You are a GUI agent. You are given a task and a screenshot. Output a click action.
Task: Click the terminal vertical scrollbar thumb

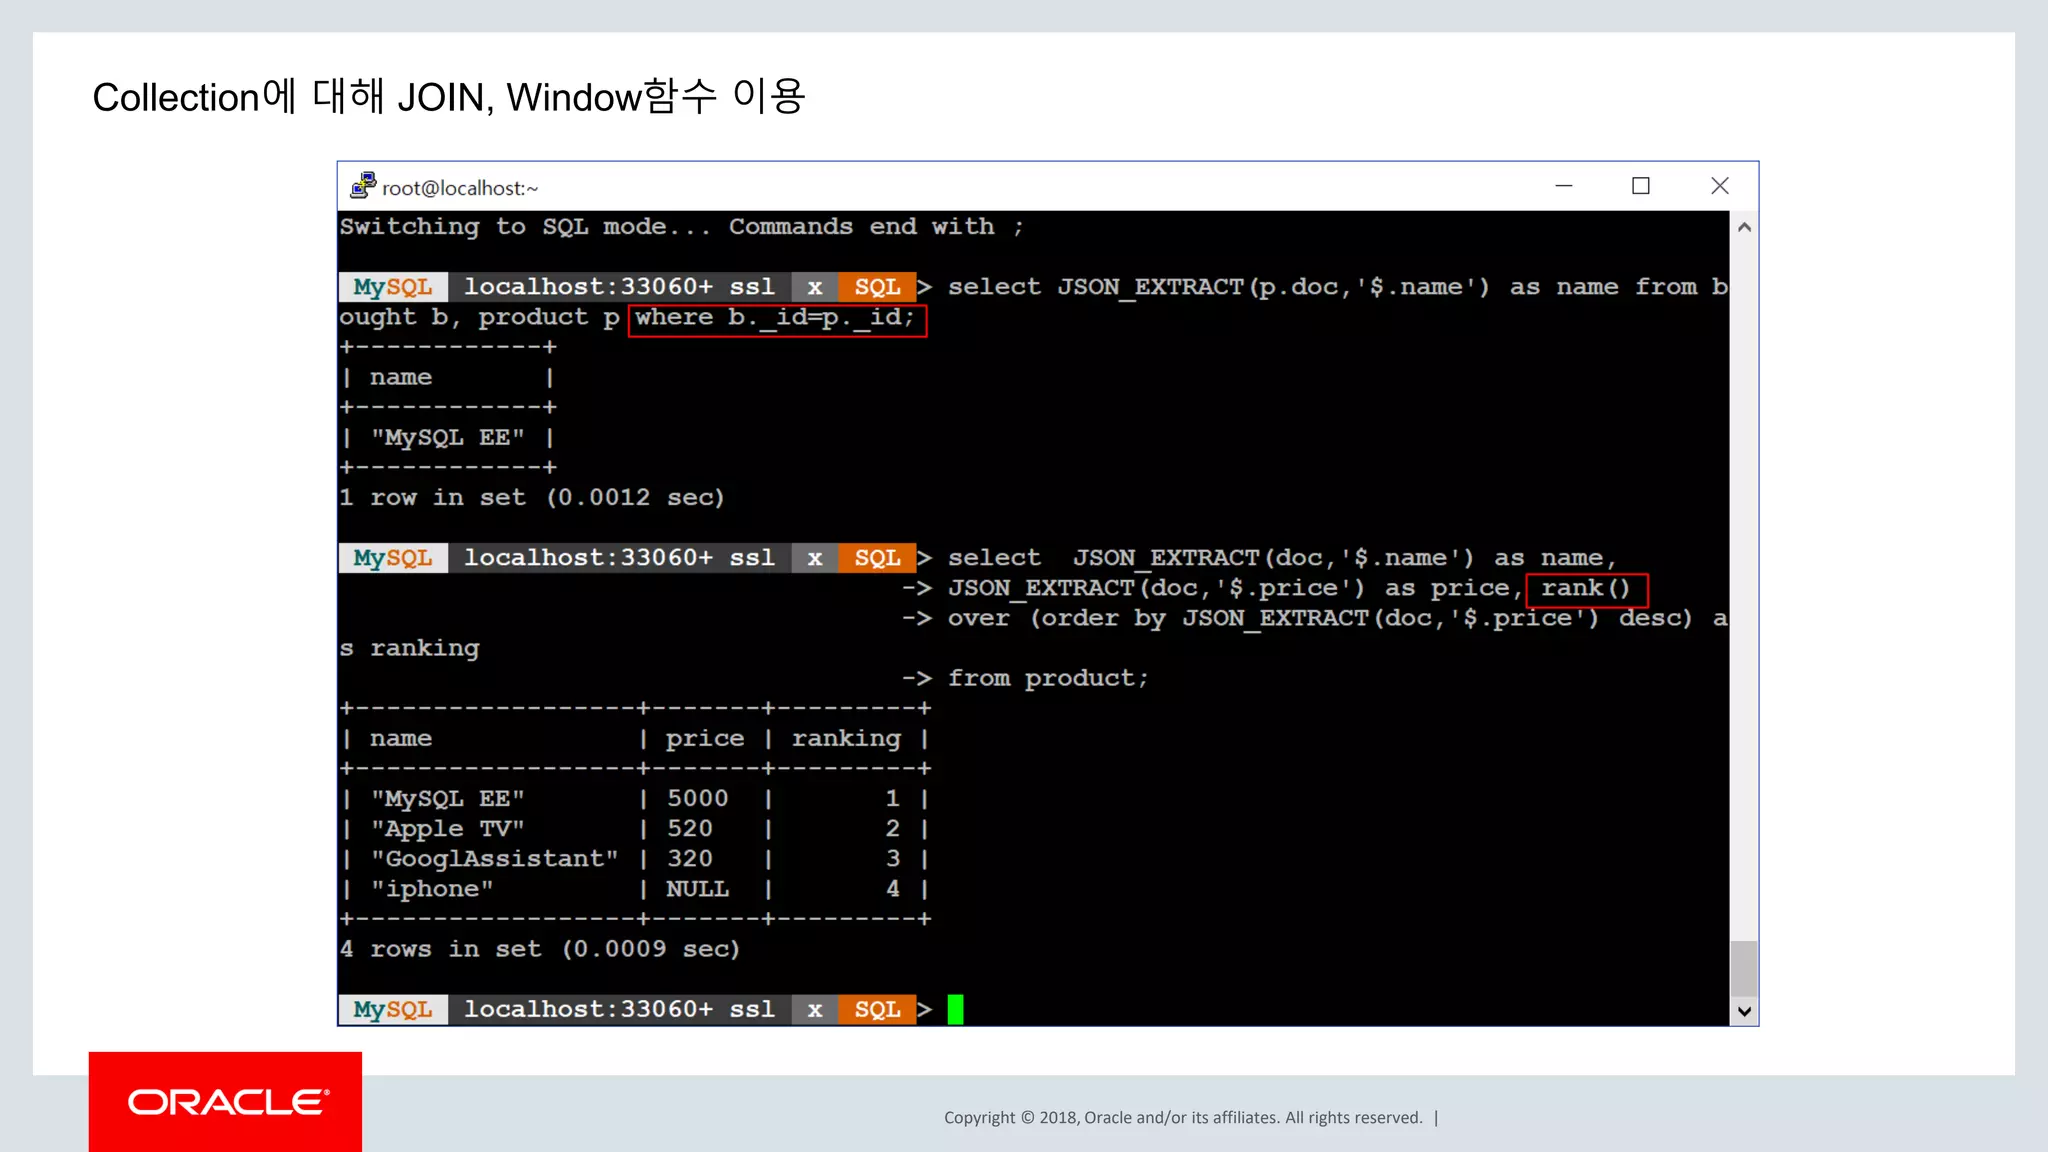click(1744, 968)
